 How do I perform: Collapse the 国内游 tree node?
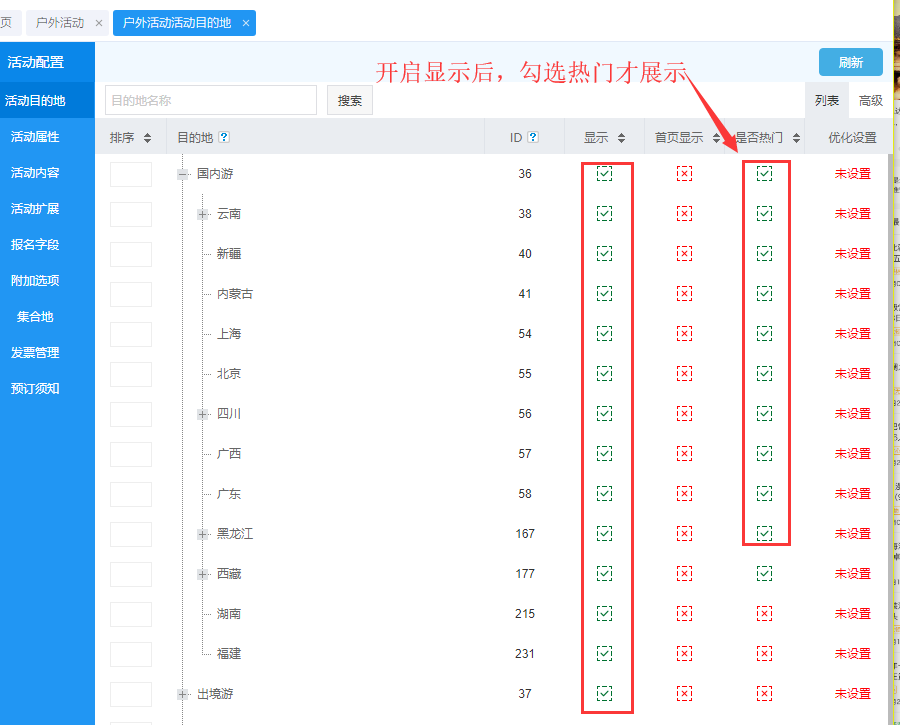(183, 174)
